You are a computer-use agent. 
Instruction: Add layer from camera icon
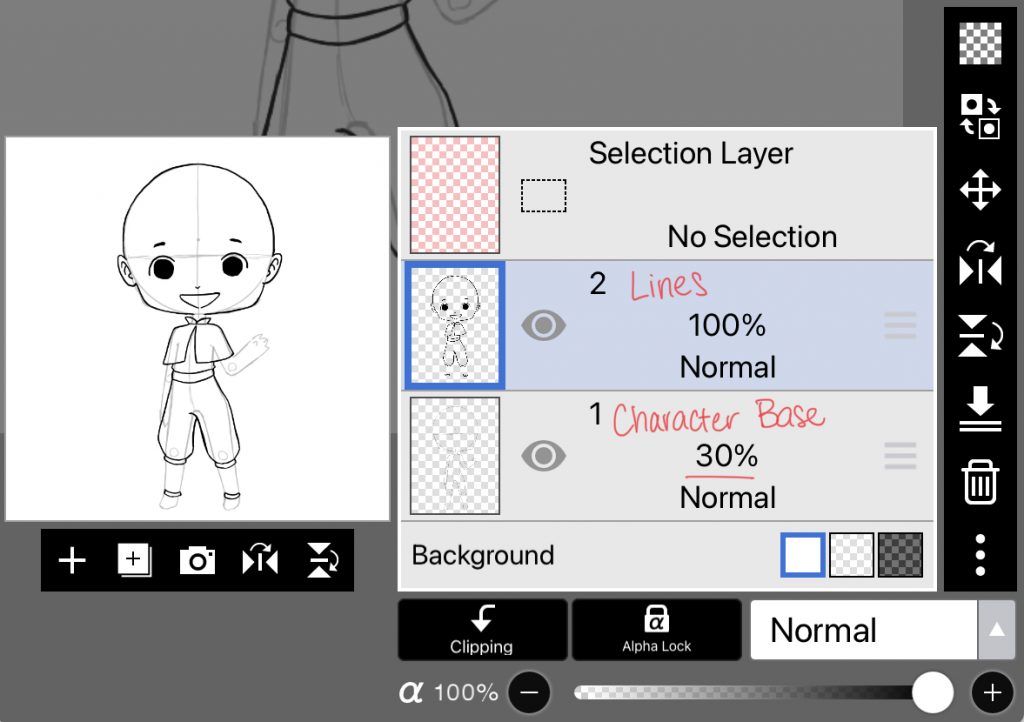197,561
